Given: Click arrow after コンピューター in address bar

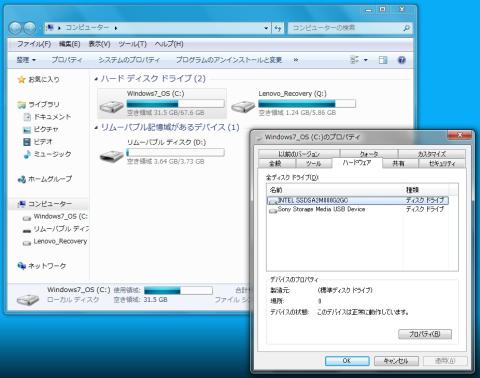Looking at the screenshot, I should click(x=116, y=28).
